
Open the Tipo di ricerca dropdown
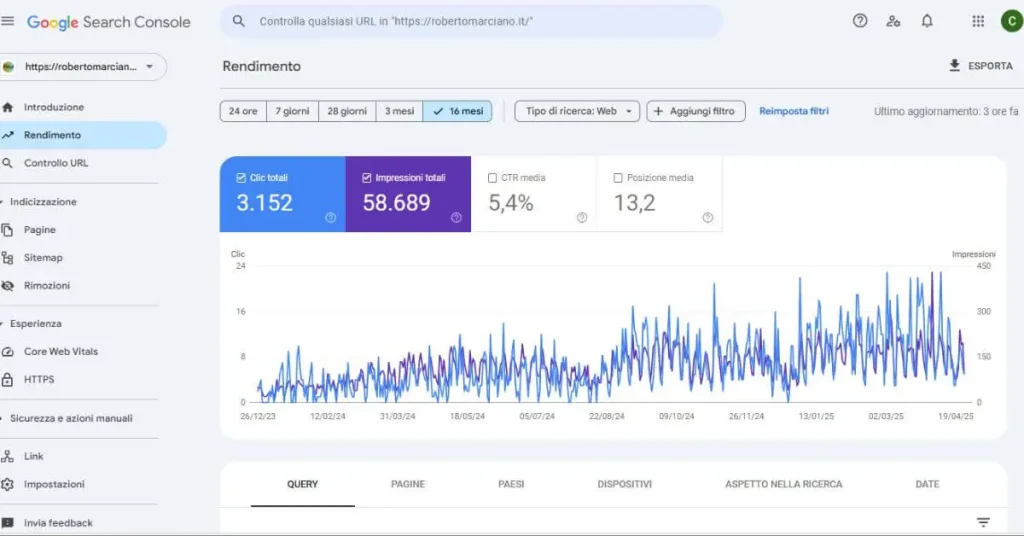[x=577, y=111]
